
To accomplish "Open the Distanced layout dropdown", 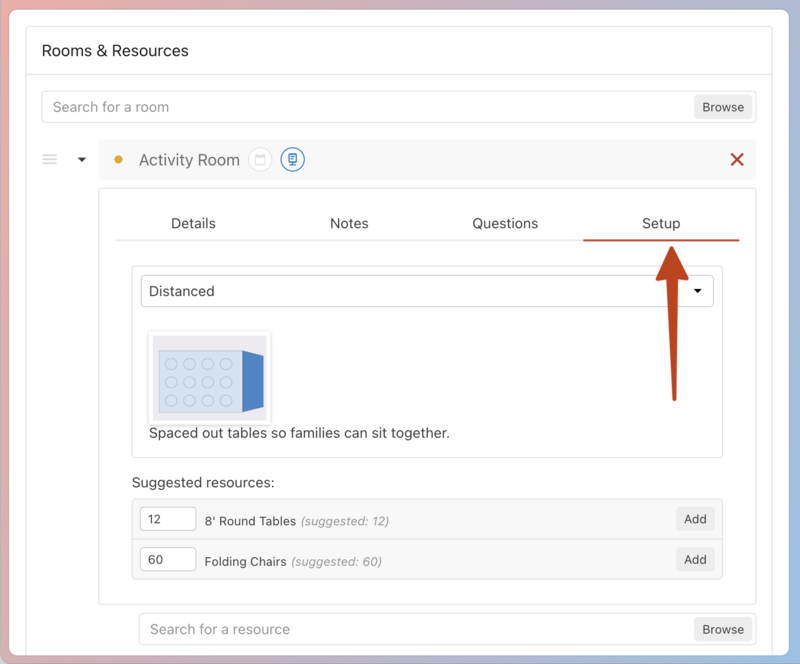I will (x=427, y=291).
